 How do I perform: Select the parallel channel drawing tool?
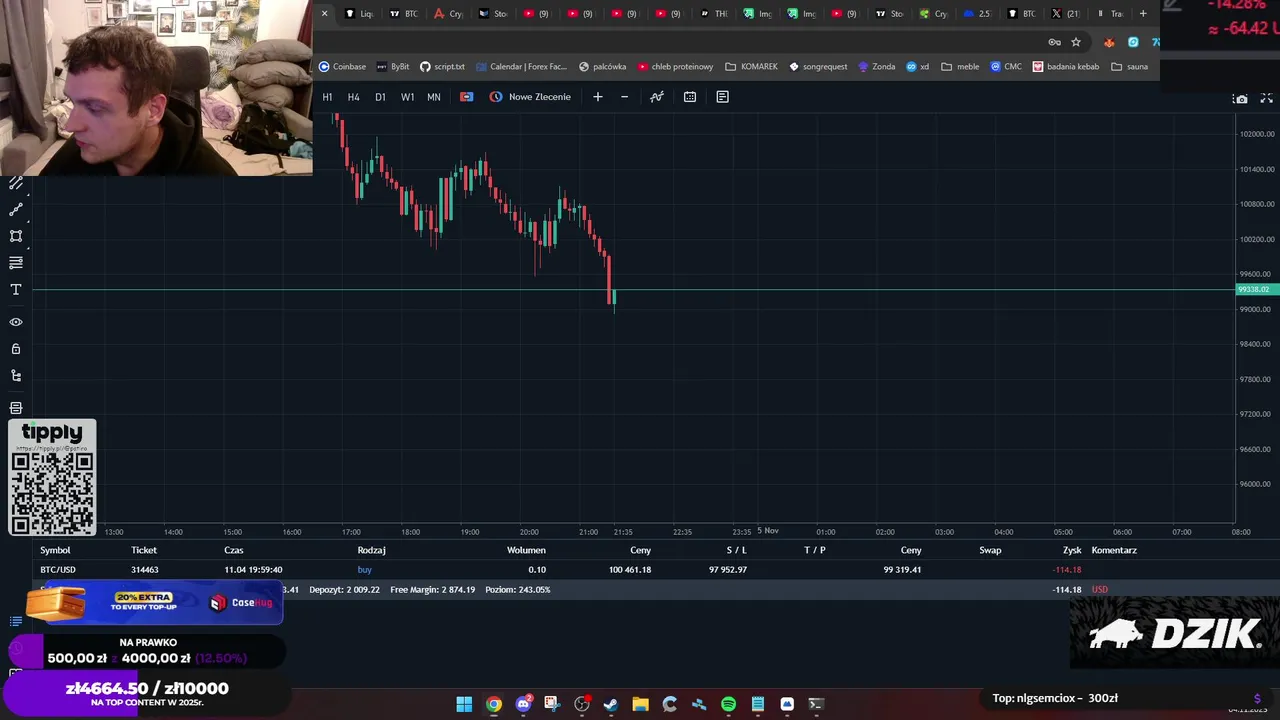[x=16, y=184]
